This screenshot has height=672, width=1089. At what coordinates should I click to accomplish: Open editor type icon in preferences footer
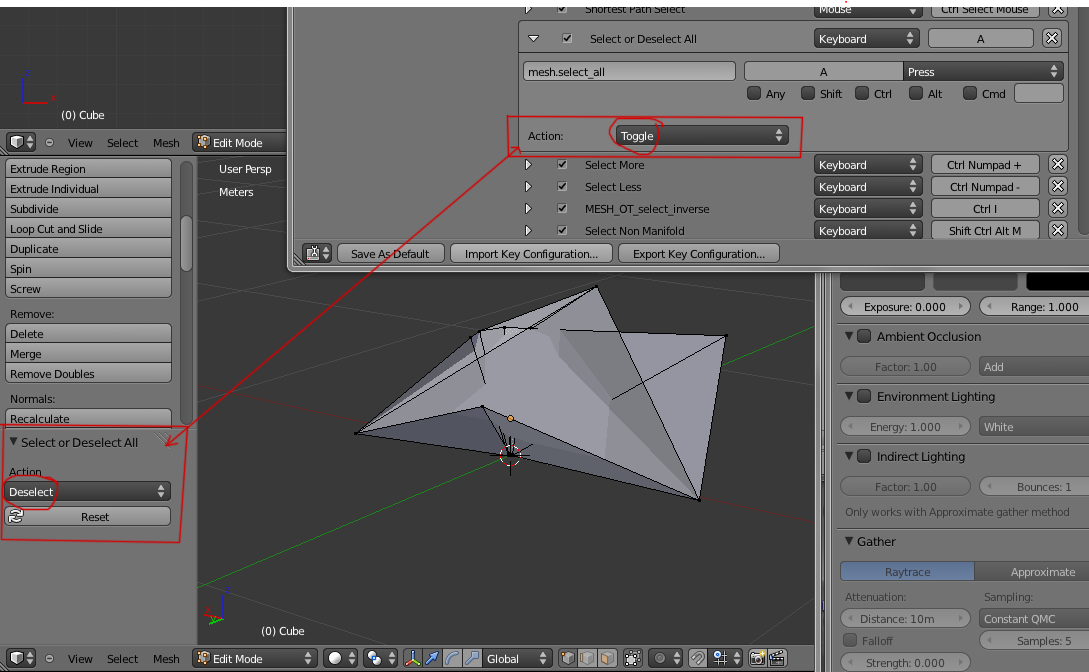coord(317,253)
